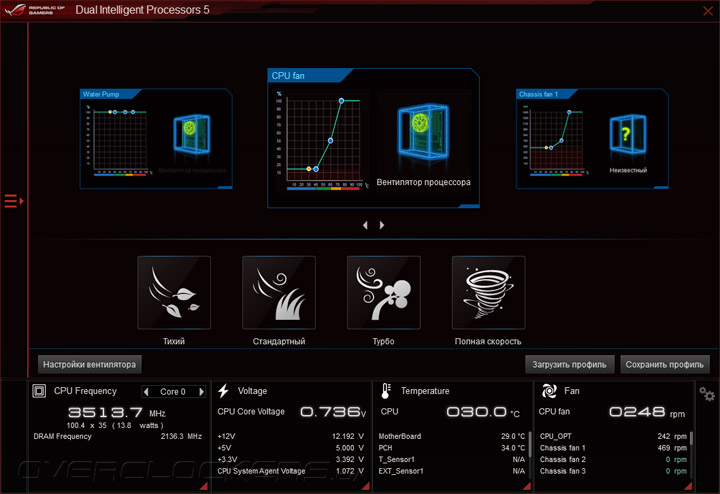720x494 pixels.
Task: Click the T_Sensor1 row
Action: coord(452,459)
